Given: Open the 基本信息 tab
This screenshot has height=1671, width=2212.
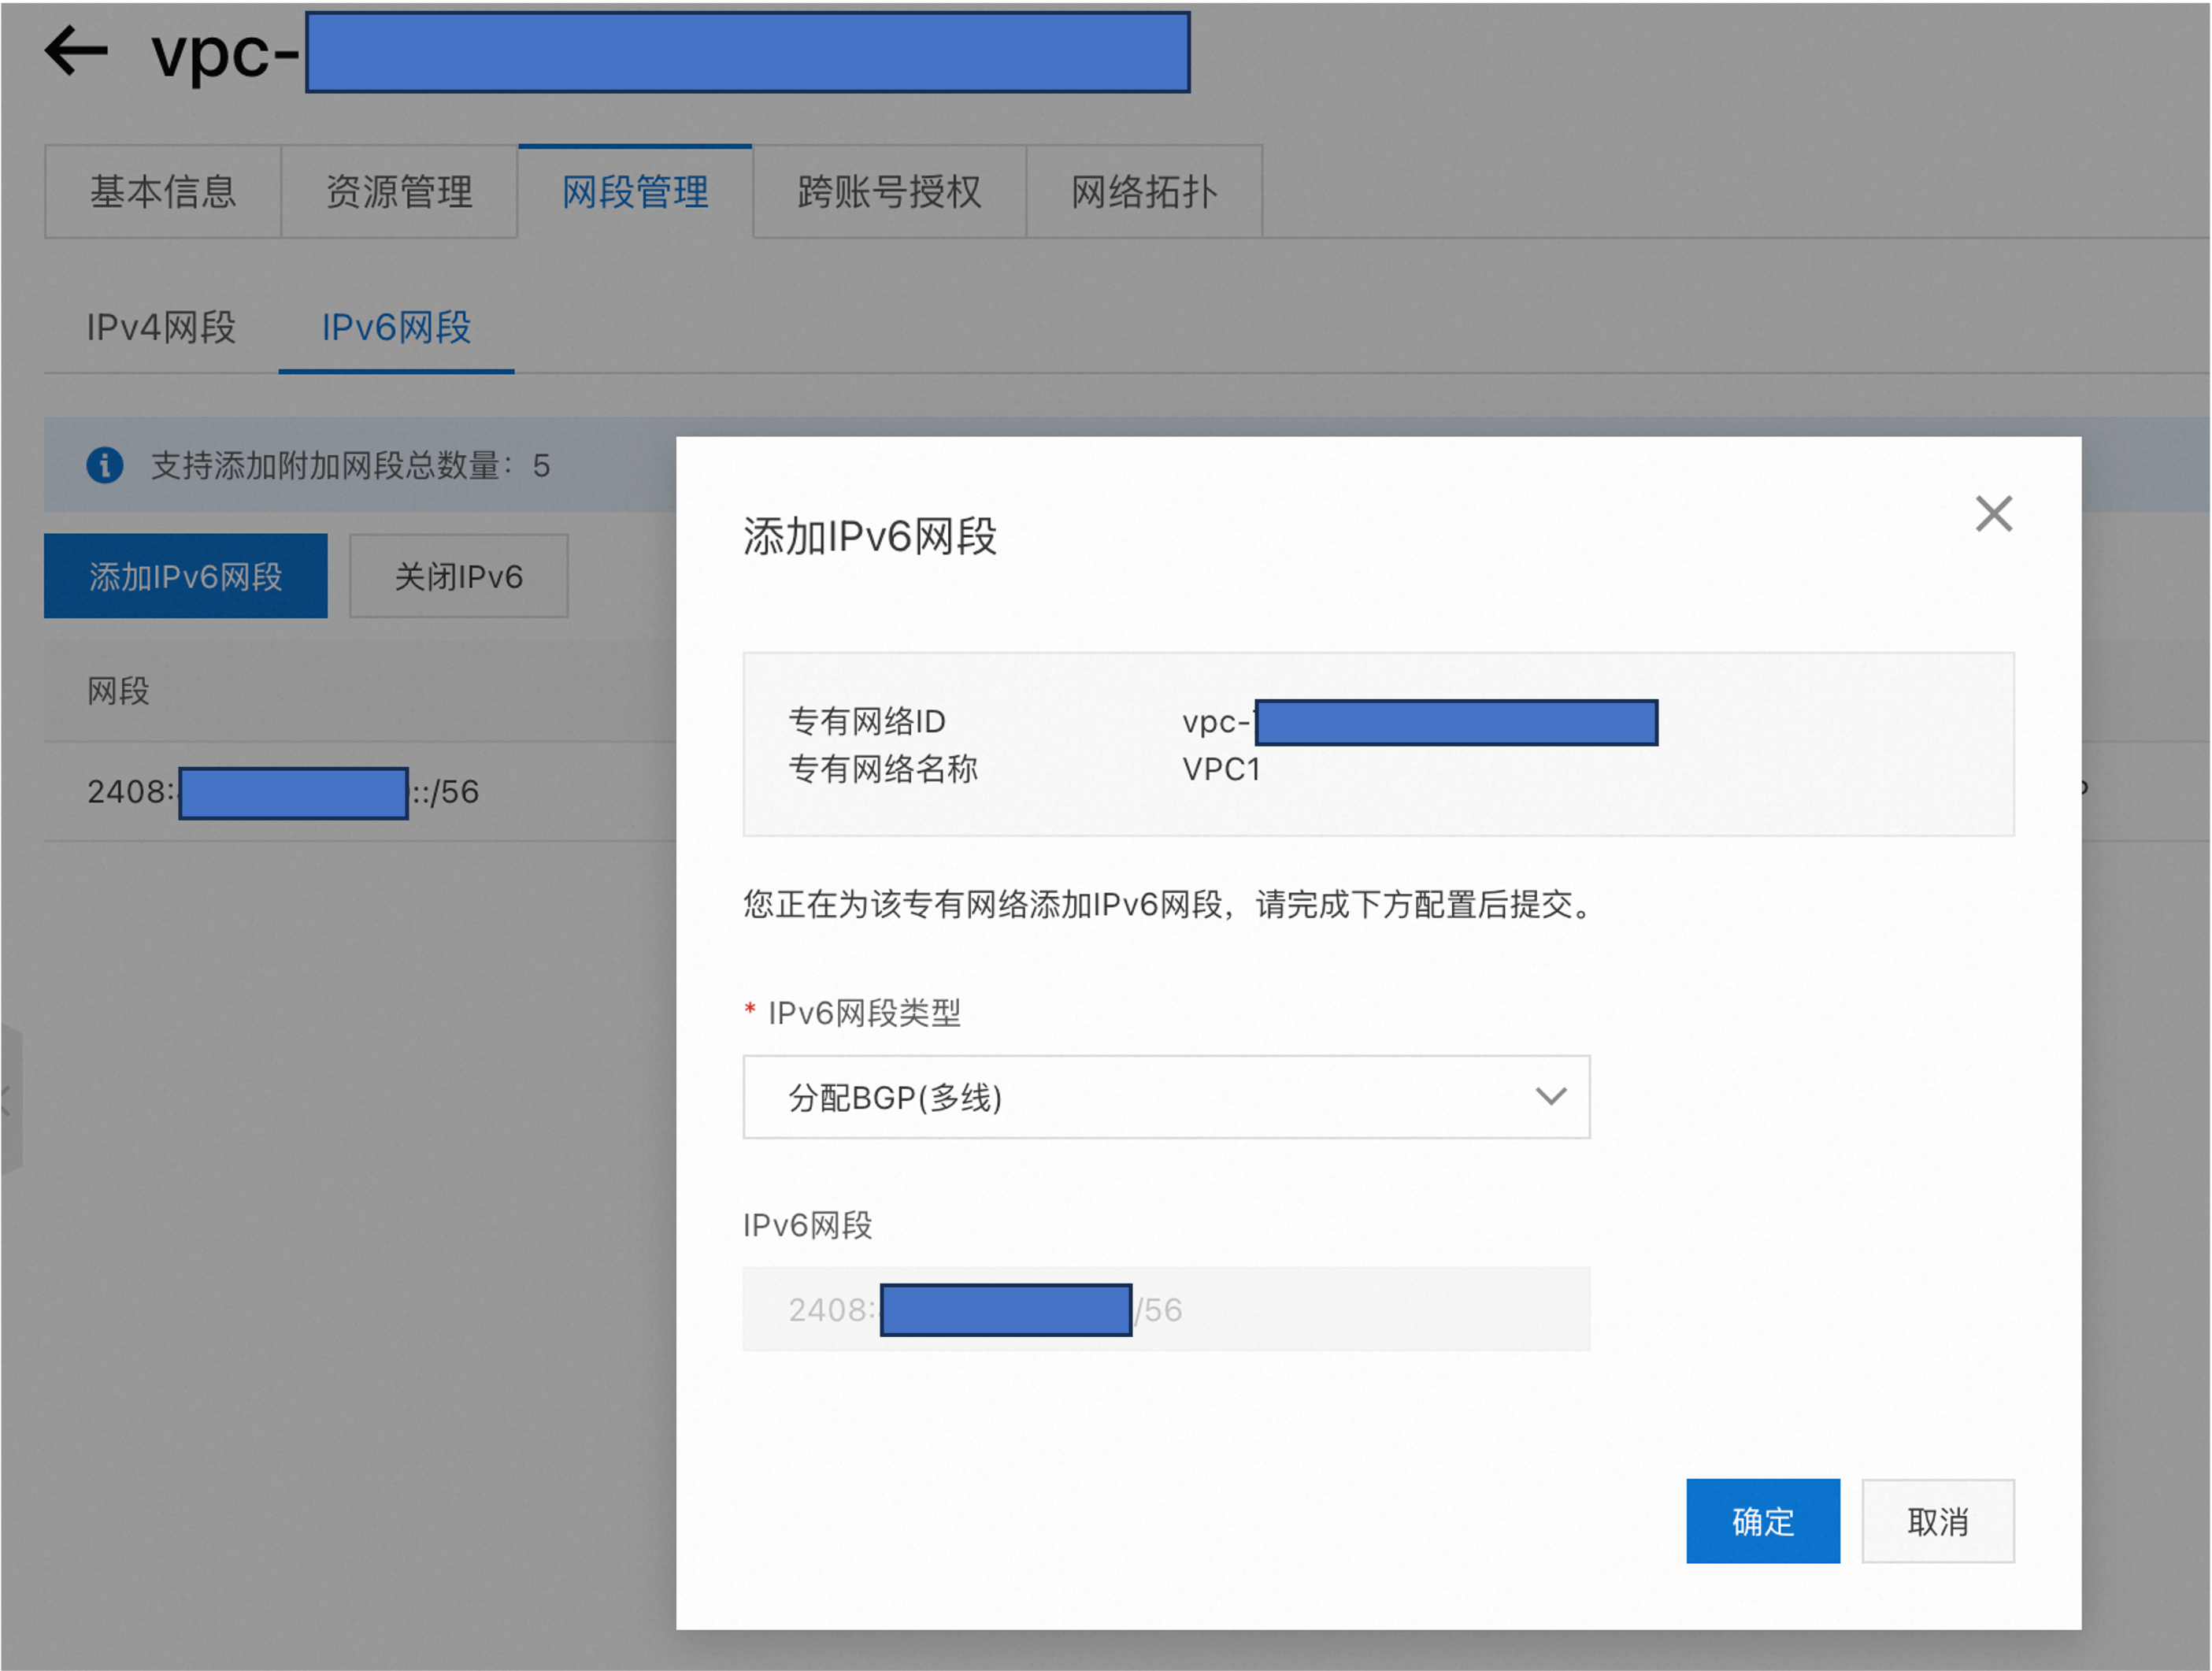Looking at the screenshot, I should 163,191.
